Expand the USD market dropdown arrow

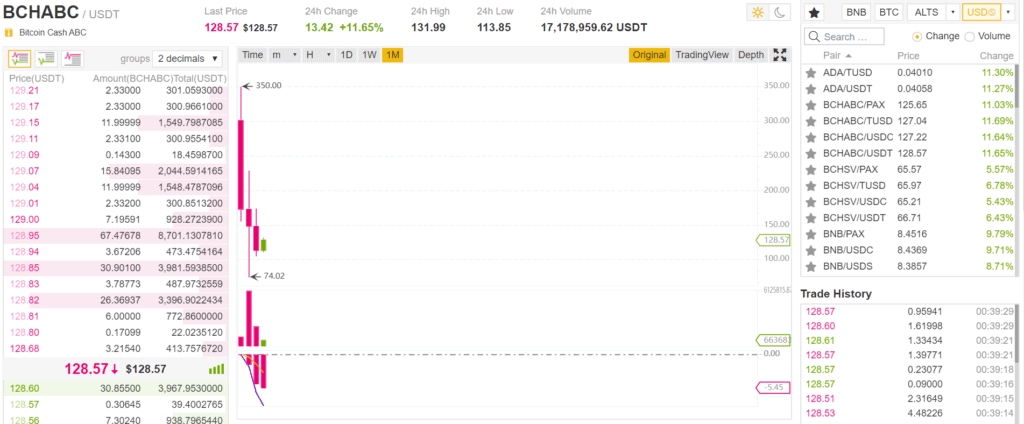pos(1007,12)
